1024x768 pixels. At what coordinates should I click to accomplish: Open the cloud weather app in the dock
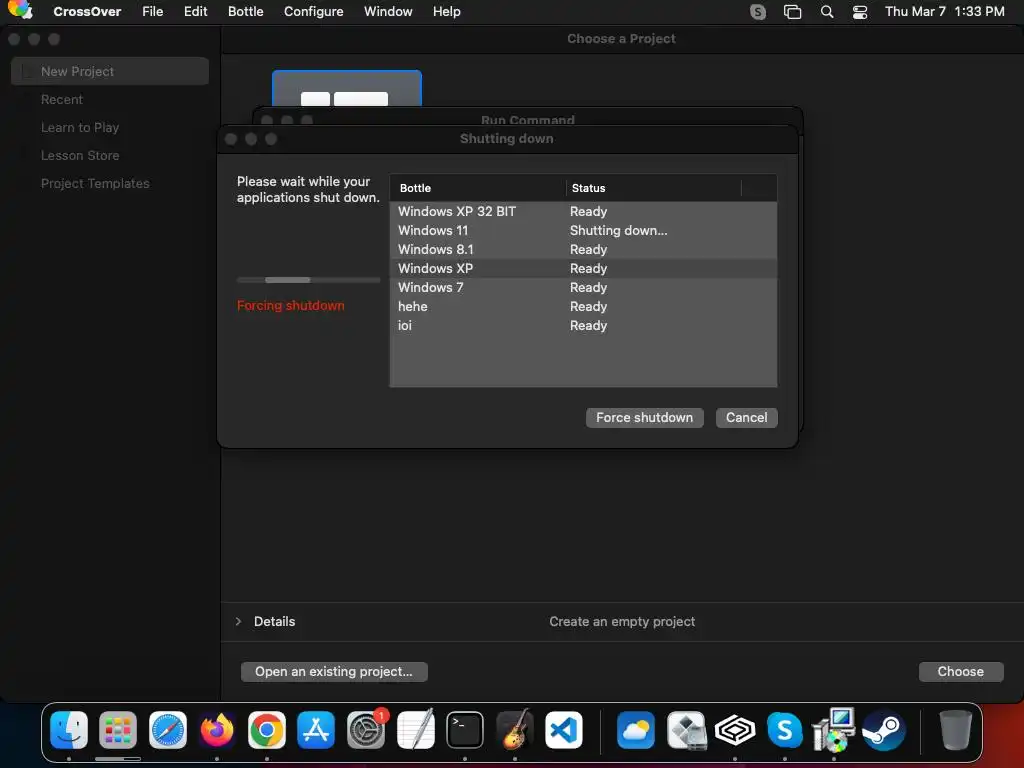click(635, 729)
